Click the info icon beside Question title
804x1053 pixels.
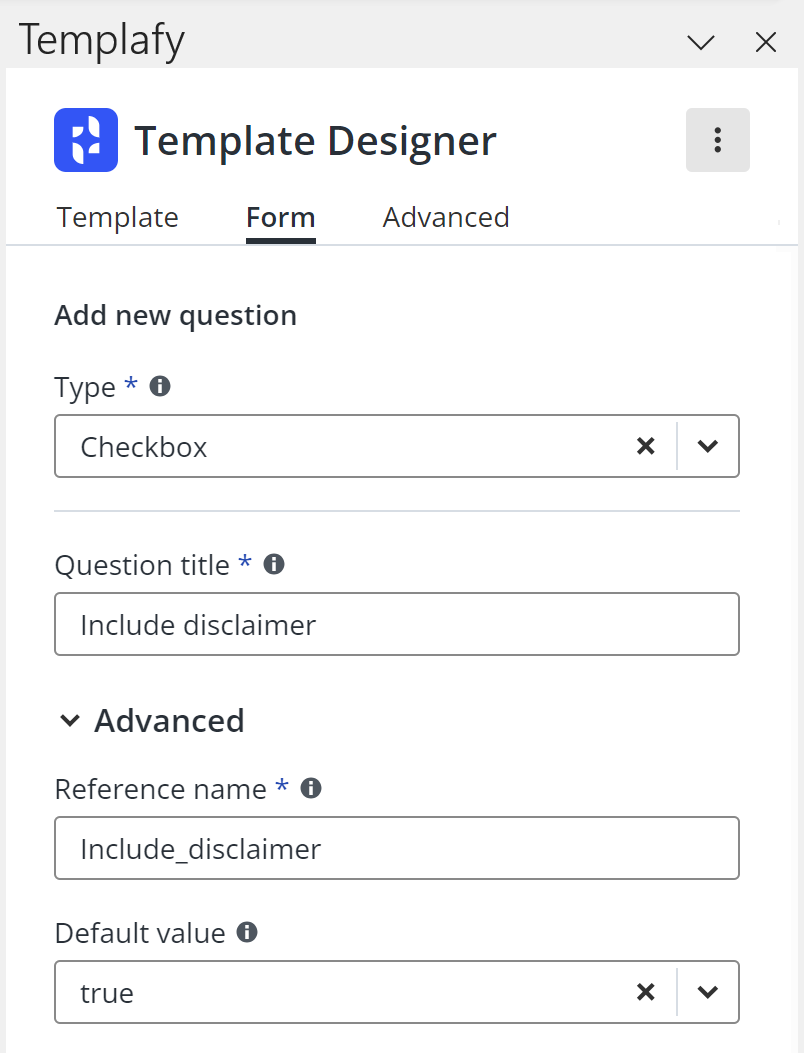pyautogui.click(x=273, y=564)
